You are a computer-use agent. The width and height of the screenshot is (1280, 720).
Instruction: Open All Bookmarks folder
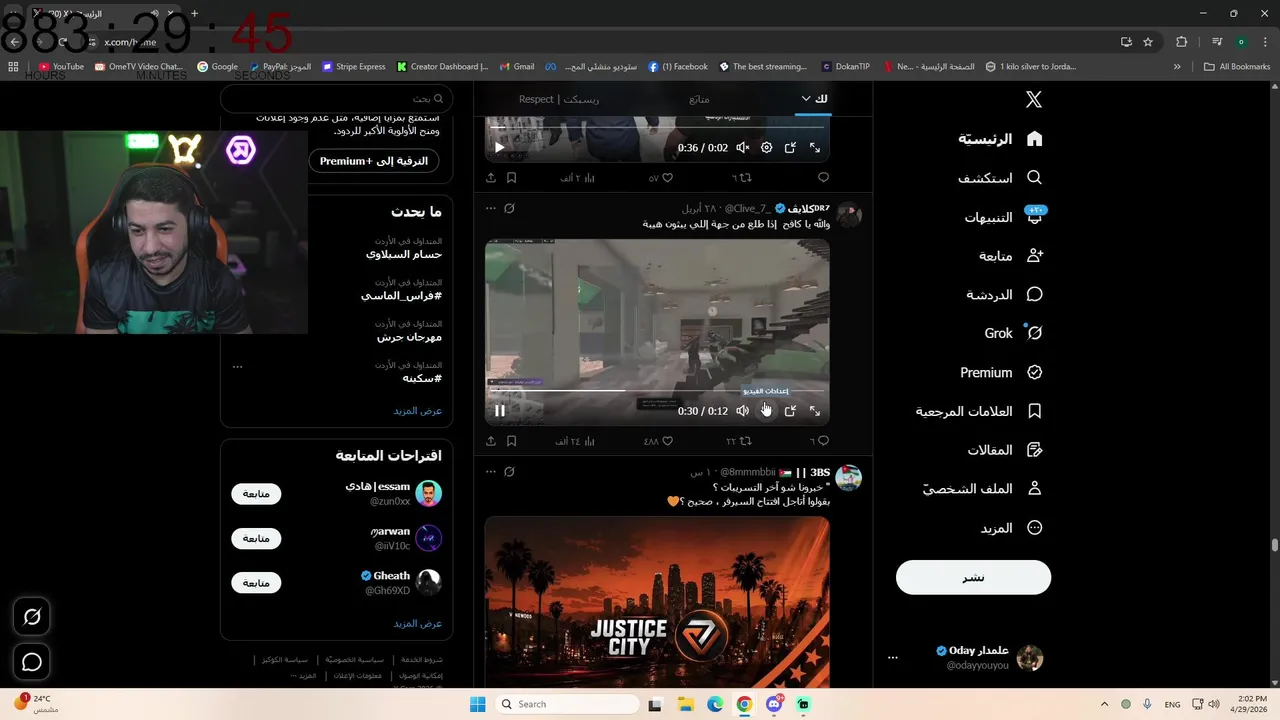(x=1237, y=67)
